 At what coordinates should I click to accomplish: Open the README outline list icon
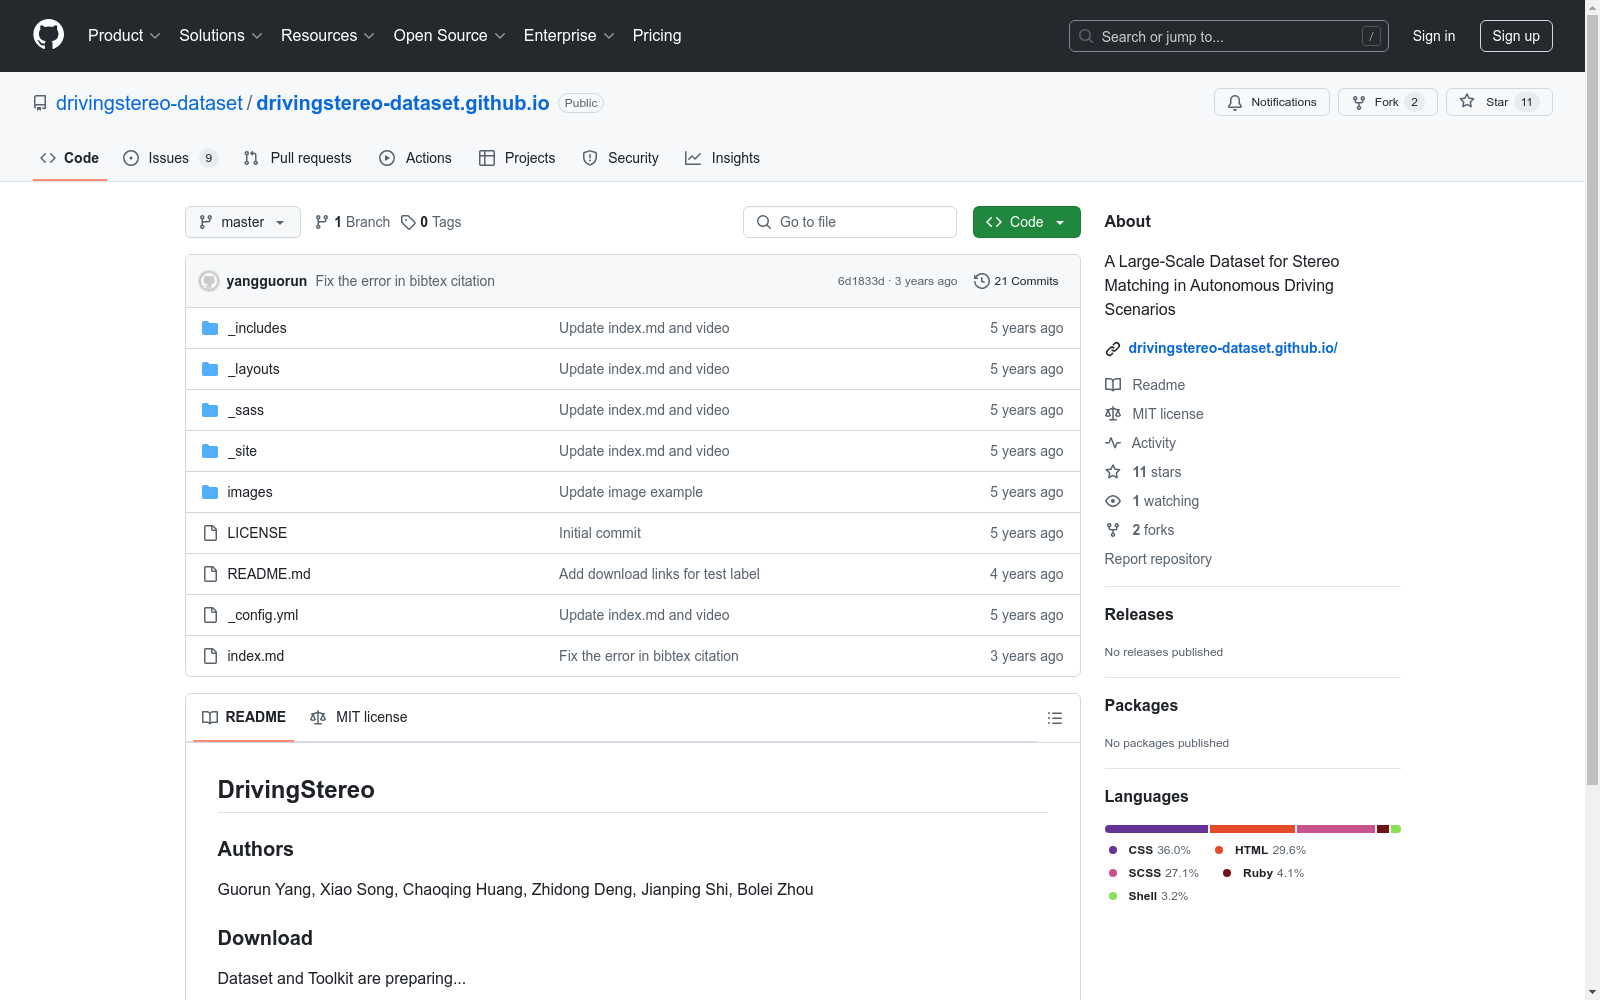1054,718
